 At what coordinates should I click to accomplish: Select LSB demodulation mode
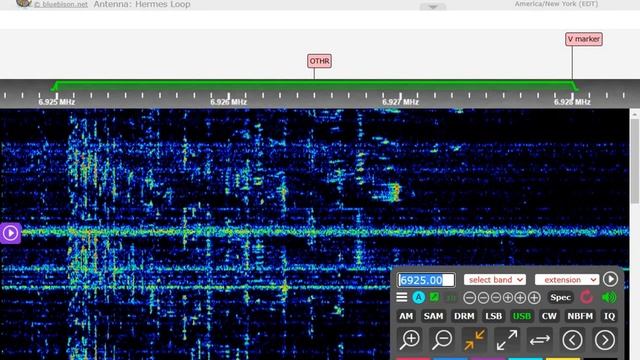[493, 316]
